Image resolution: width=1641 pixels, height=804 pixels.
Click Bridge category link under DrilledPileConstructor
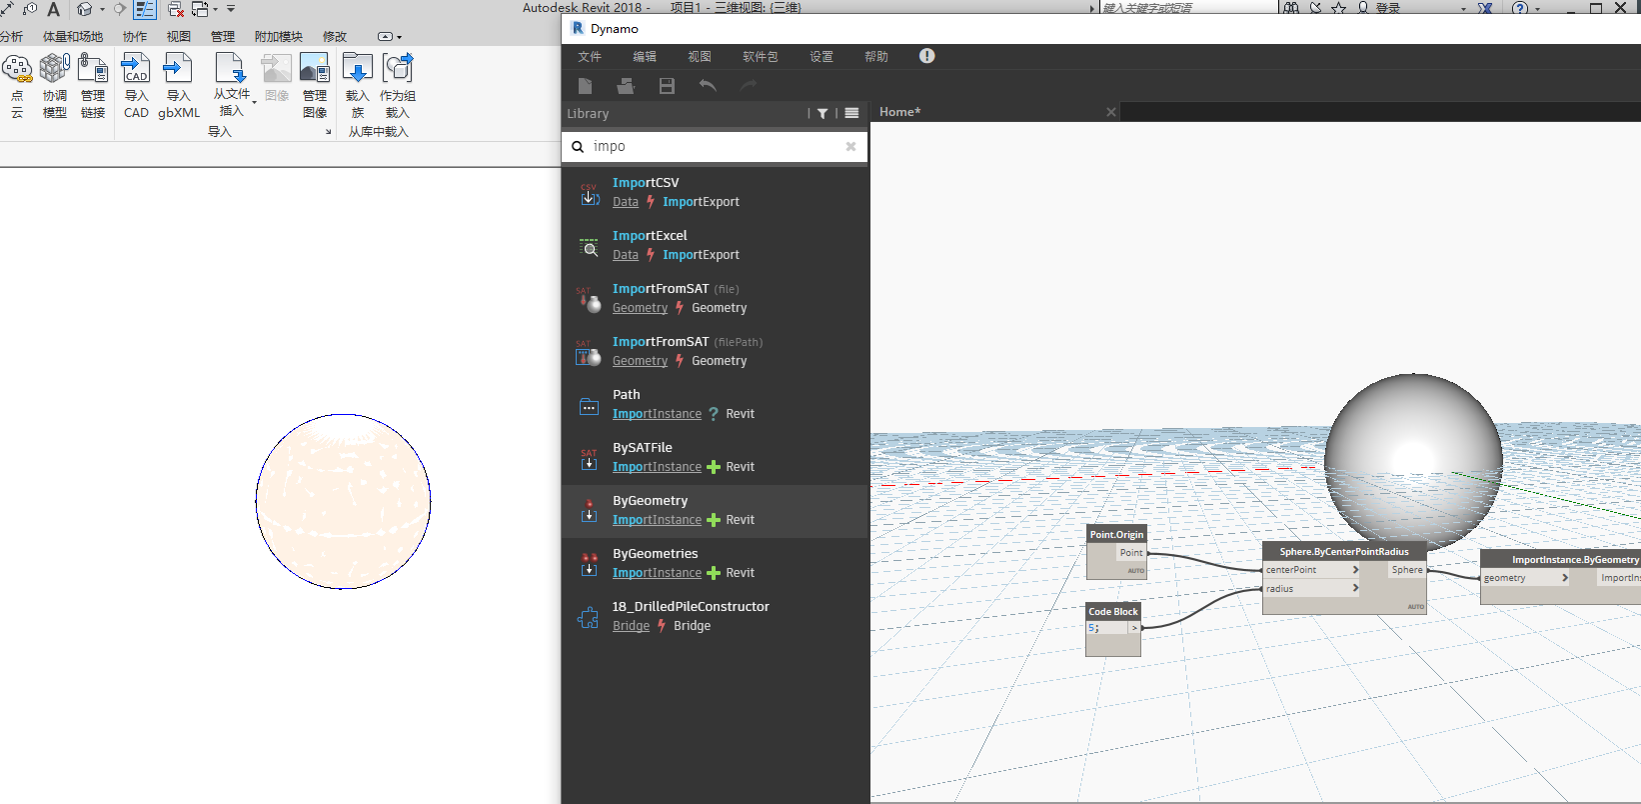pos(631,626)
